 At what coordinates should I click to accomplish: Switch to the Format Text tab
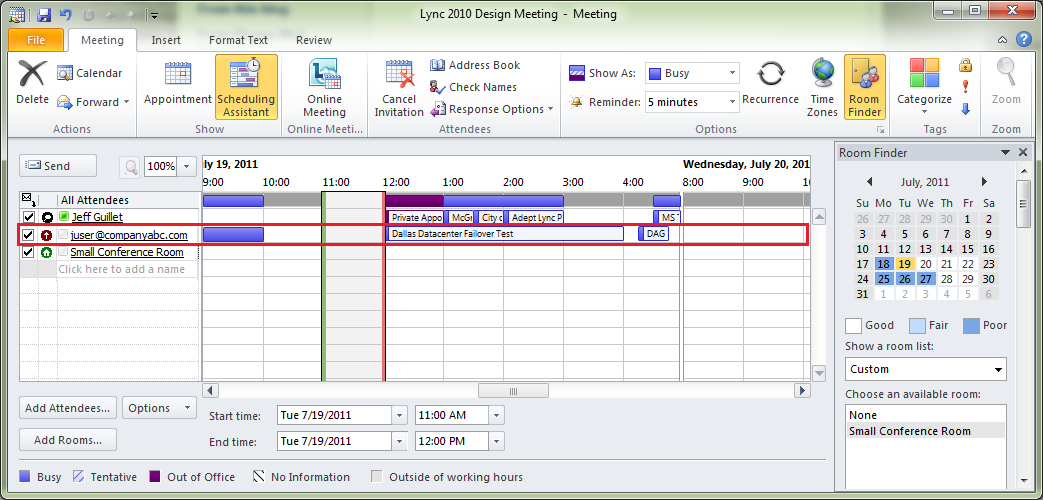pyautogui.click(x=238, y=40)
